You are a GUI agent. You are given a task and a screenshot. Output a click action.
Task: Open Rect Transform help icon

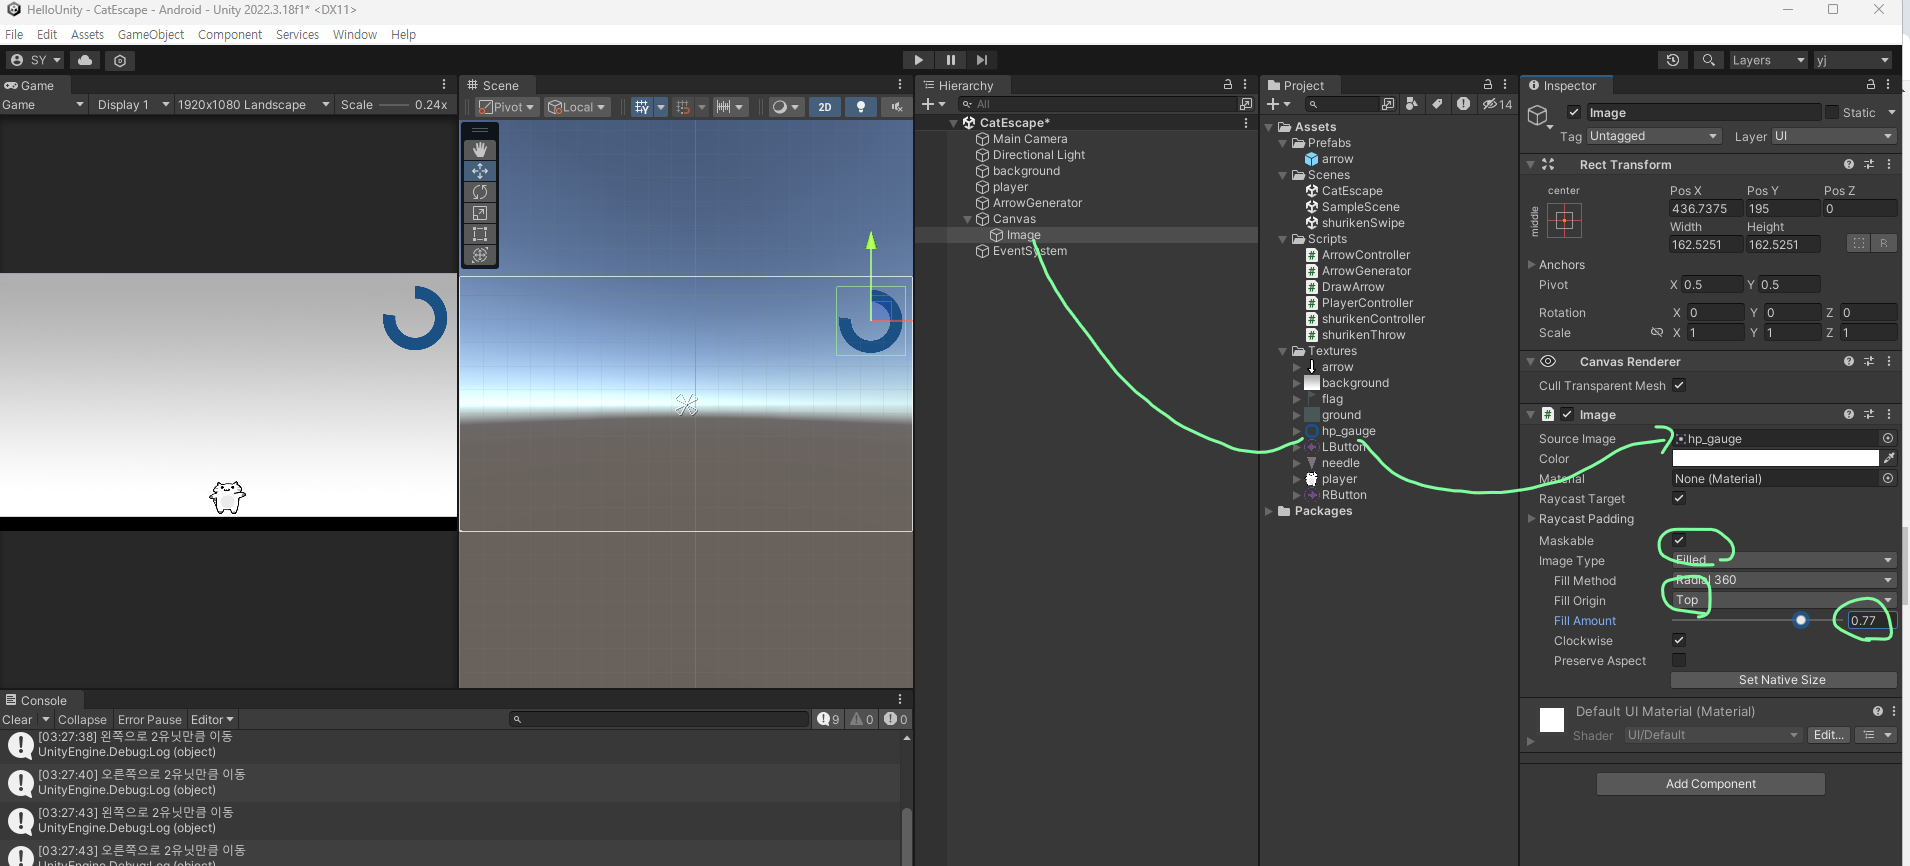pyautogui.click(x=1849, y=164)
